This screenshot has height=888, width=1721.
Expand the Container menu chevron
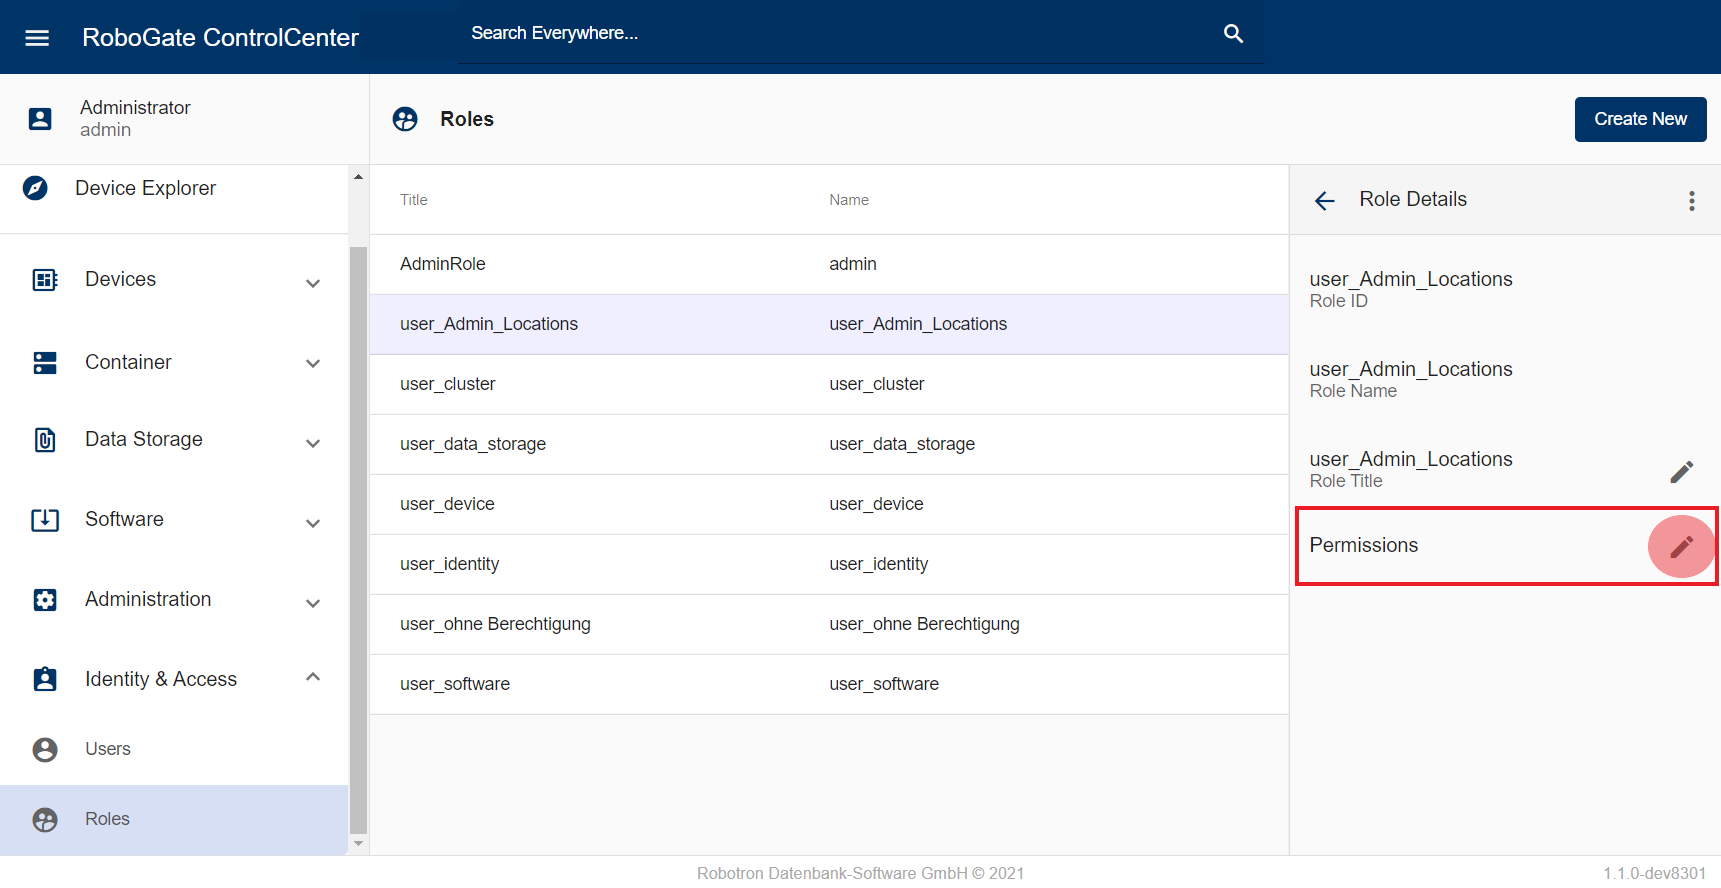click(x=313, y=363)
